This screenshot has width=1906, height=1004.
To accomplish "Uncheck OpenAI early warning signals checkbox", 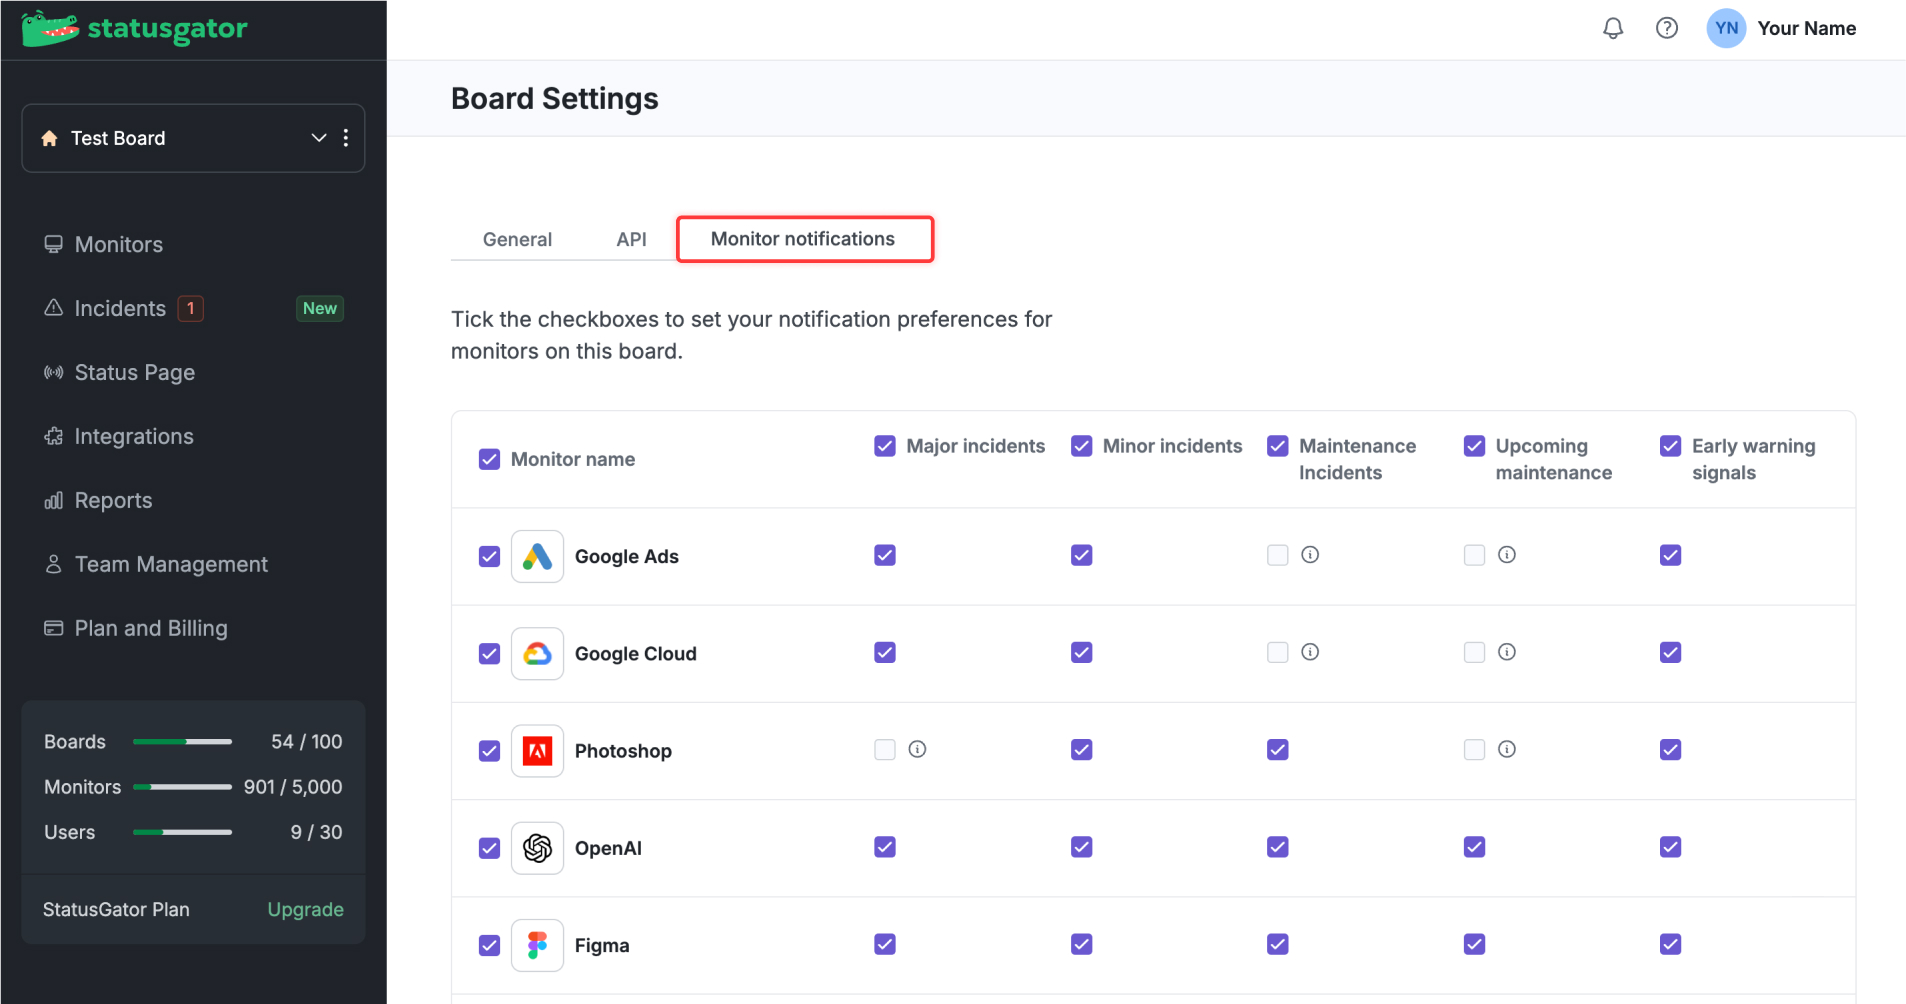I will click(1671, 847).
